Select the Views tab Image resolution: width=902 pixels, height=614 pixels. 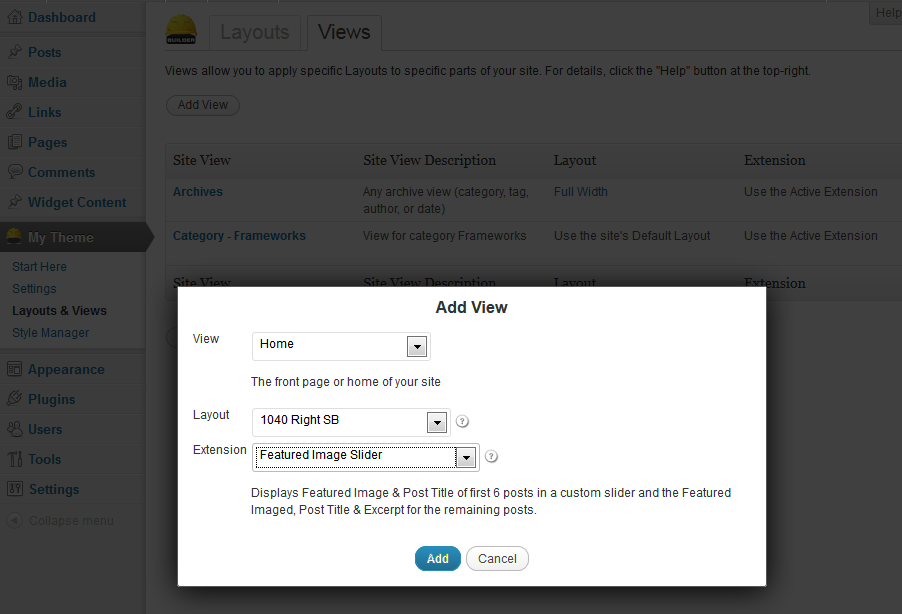point(344,32)
